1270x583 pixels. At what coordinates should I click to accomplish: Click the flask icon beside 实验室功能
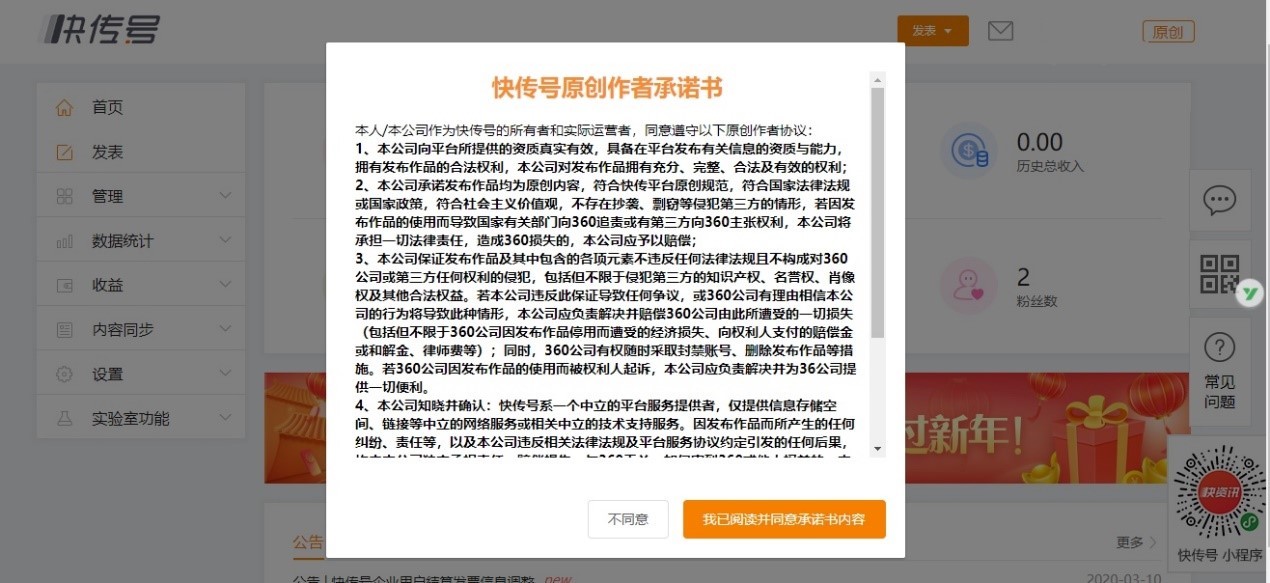click(65, 418)
